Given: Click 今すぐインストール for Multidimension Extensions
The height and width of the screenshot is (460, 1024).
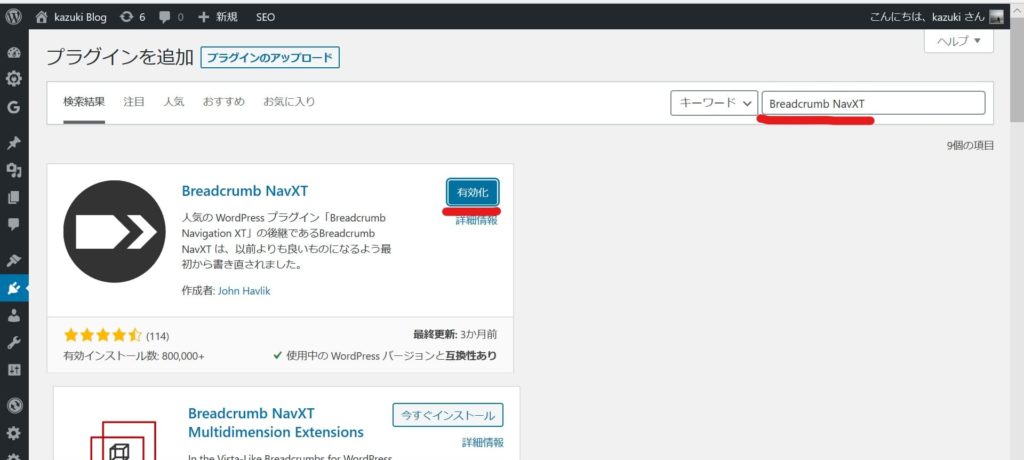Looking at the screenshot, I should [x=448, y=415].
